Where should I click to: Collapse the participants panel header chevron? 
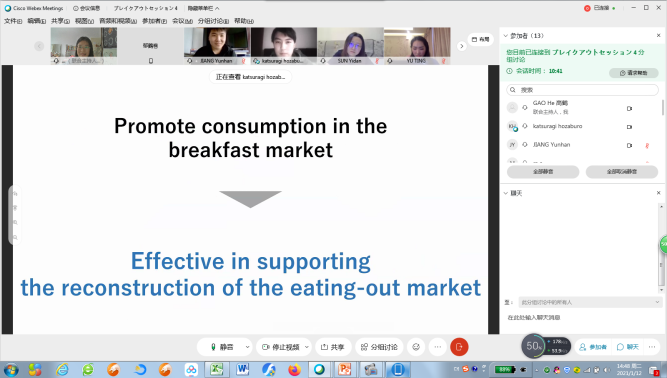click(x=505, y=36)
